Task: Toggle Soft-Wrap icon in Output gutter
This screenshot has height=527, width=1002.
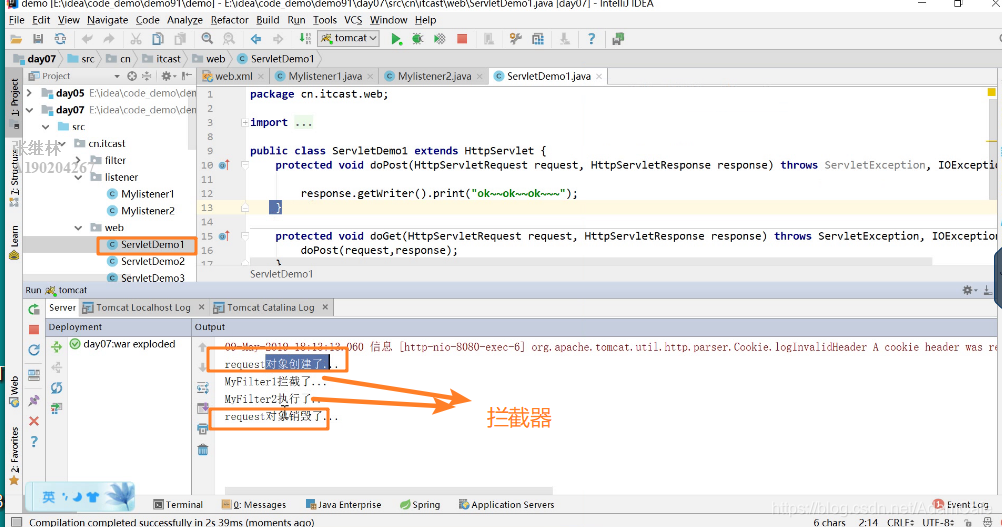Action: [x=203, y=388]
